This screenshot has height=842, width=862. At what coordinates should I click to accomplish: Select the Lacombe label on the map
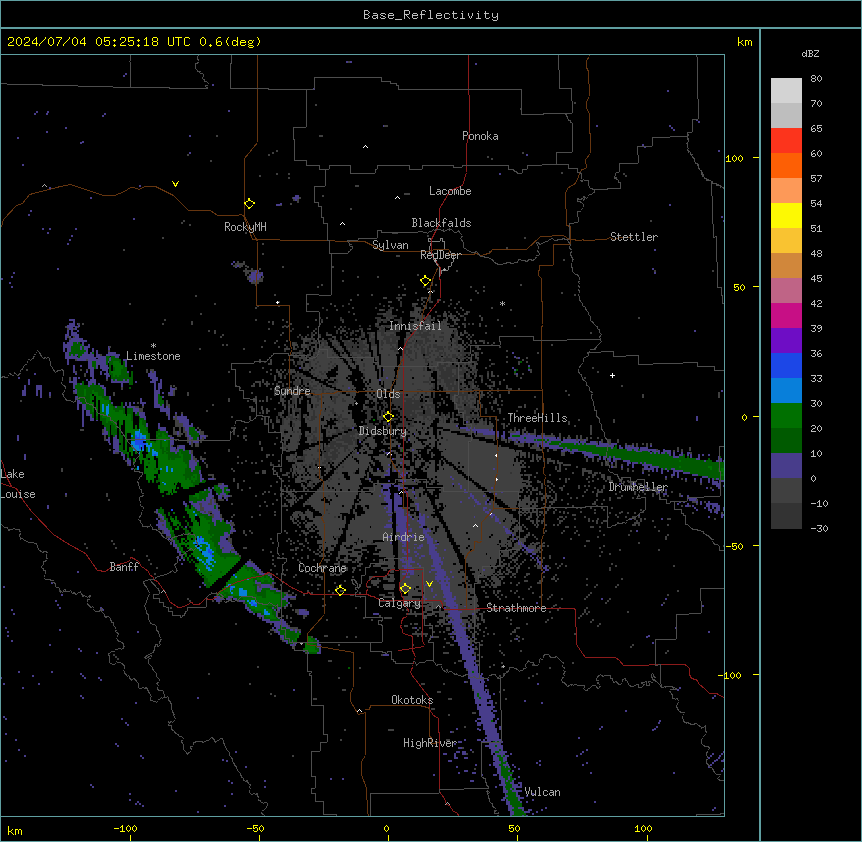[x=450, y=191]
